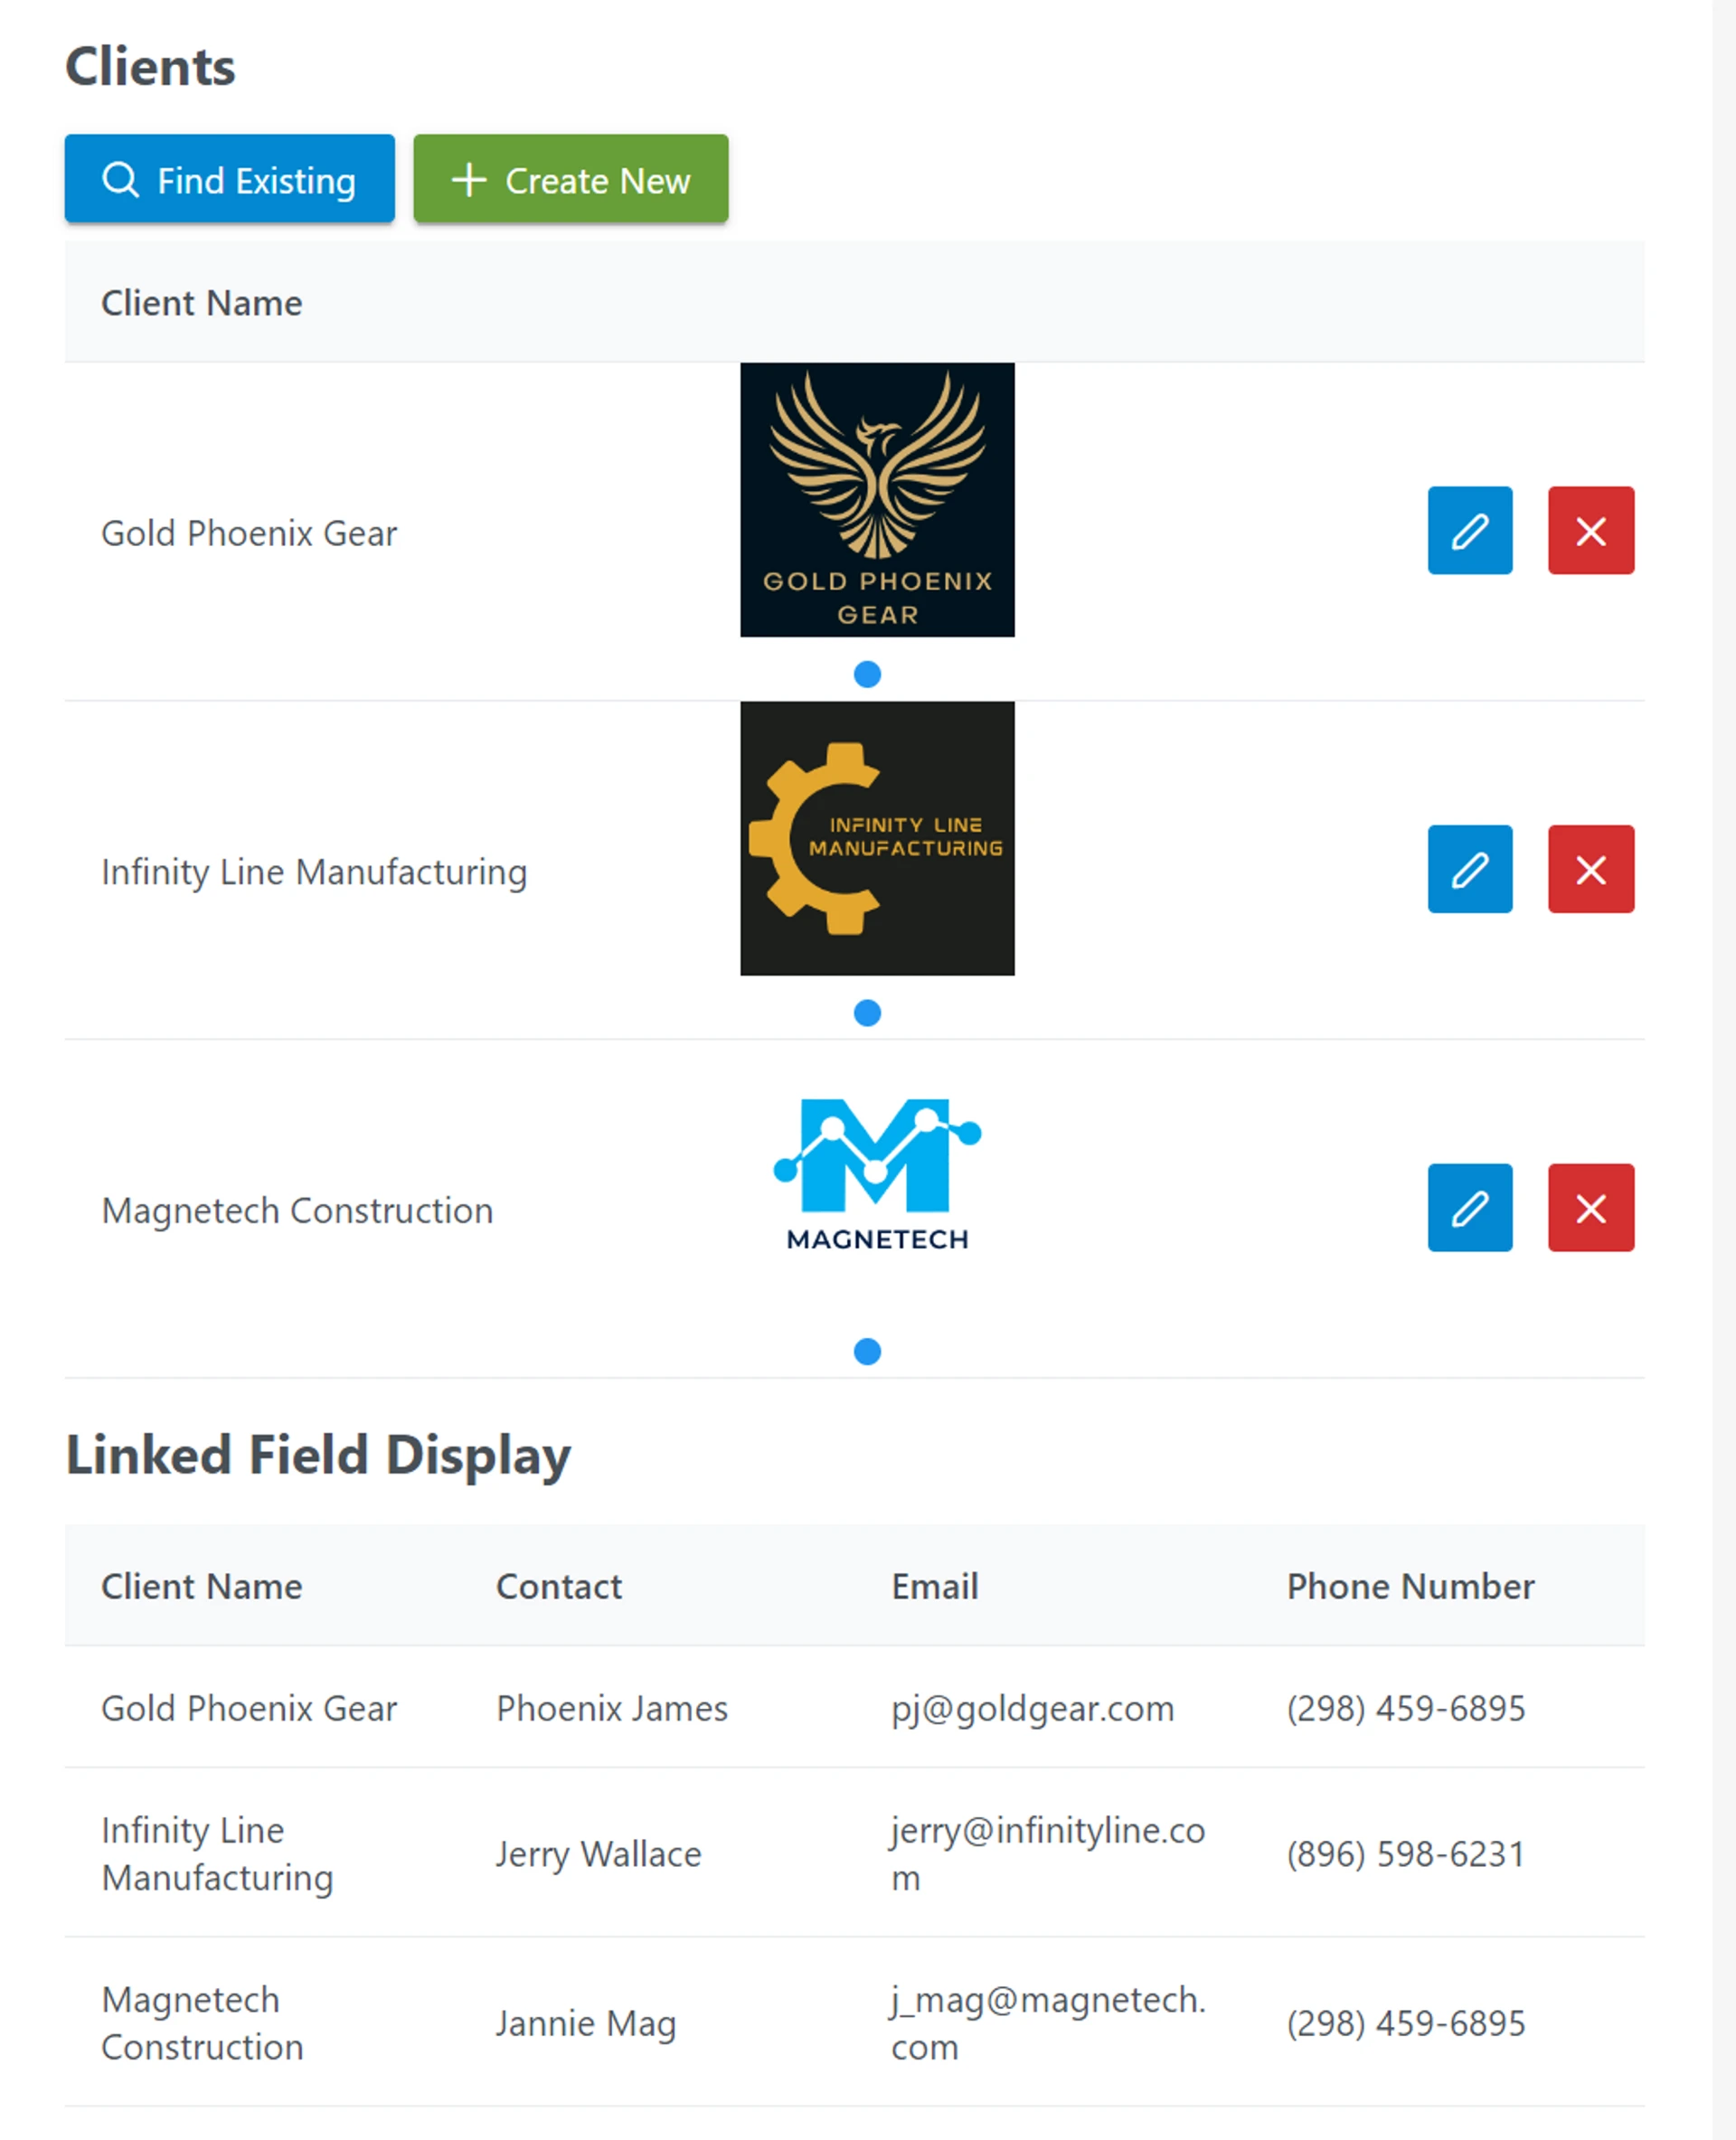
Task: Click plus icon in Create New
Action: [x=468, y=180]
